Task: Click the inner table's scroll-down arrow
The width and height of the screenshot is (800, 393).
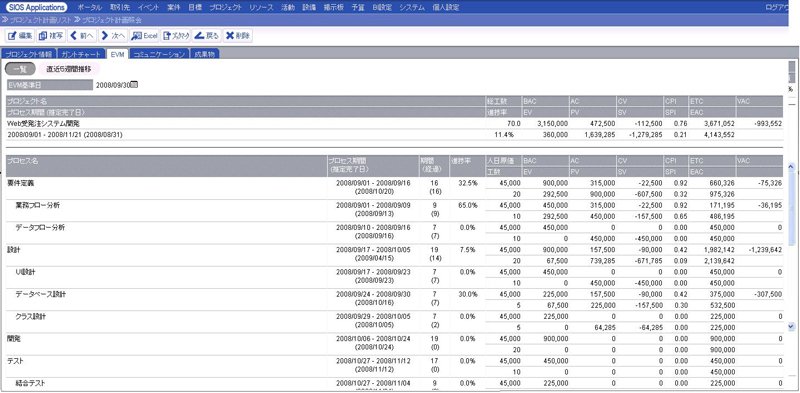Action: point(791,326)
